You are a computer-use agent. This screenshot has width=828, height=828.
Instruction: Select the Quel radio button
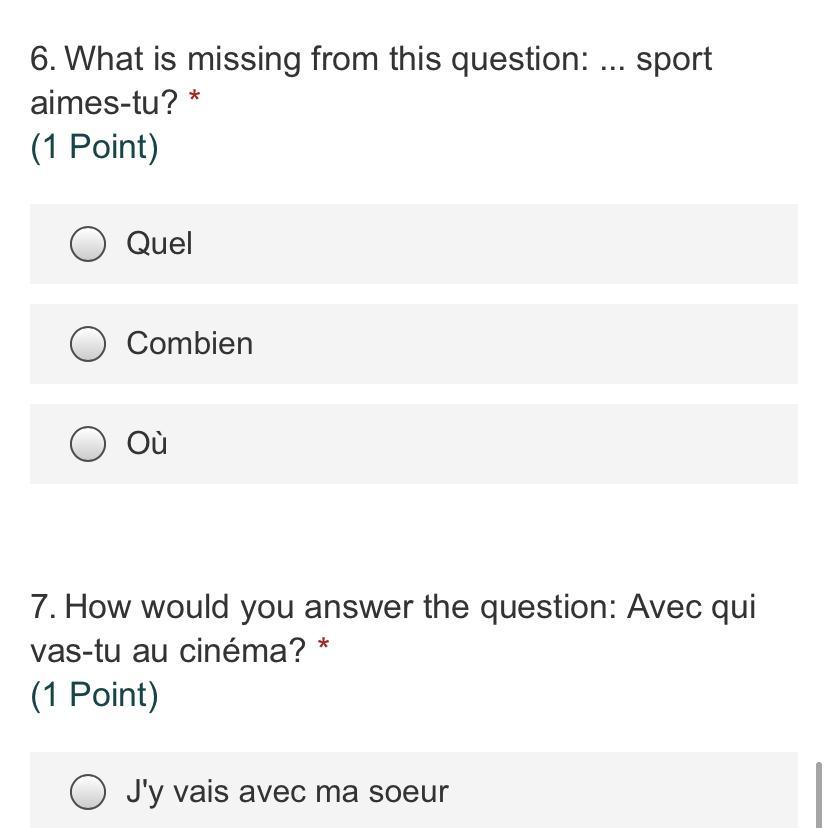click(x=88, y=244)
